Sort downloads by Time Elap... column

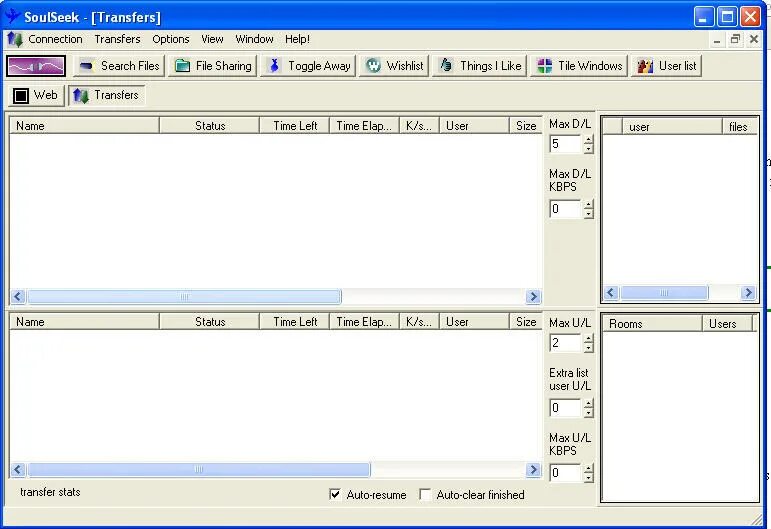click(x=364, y=126)
